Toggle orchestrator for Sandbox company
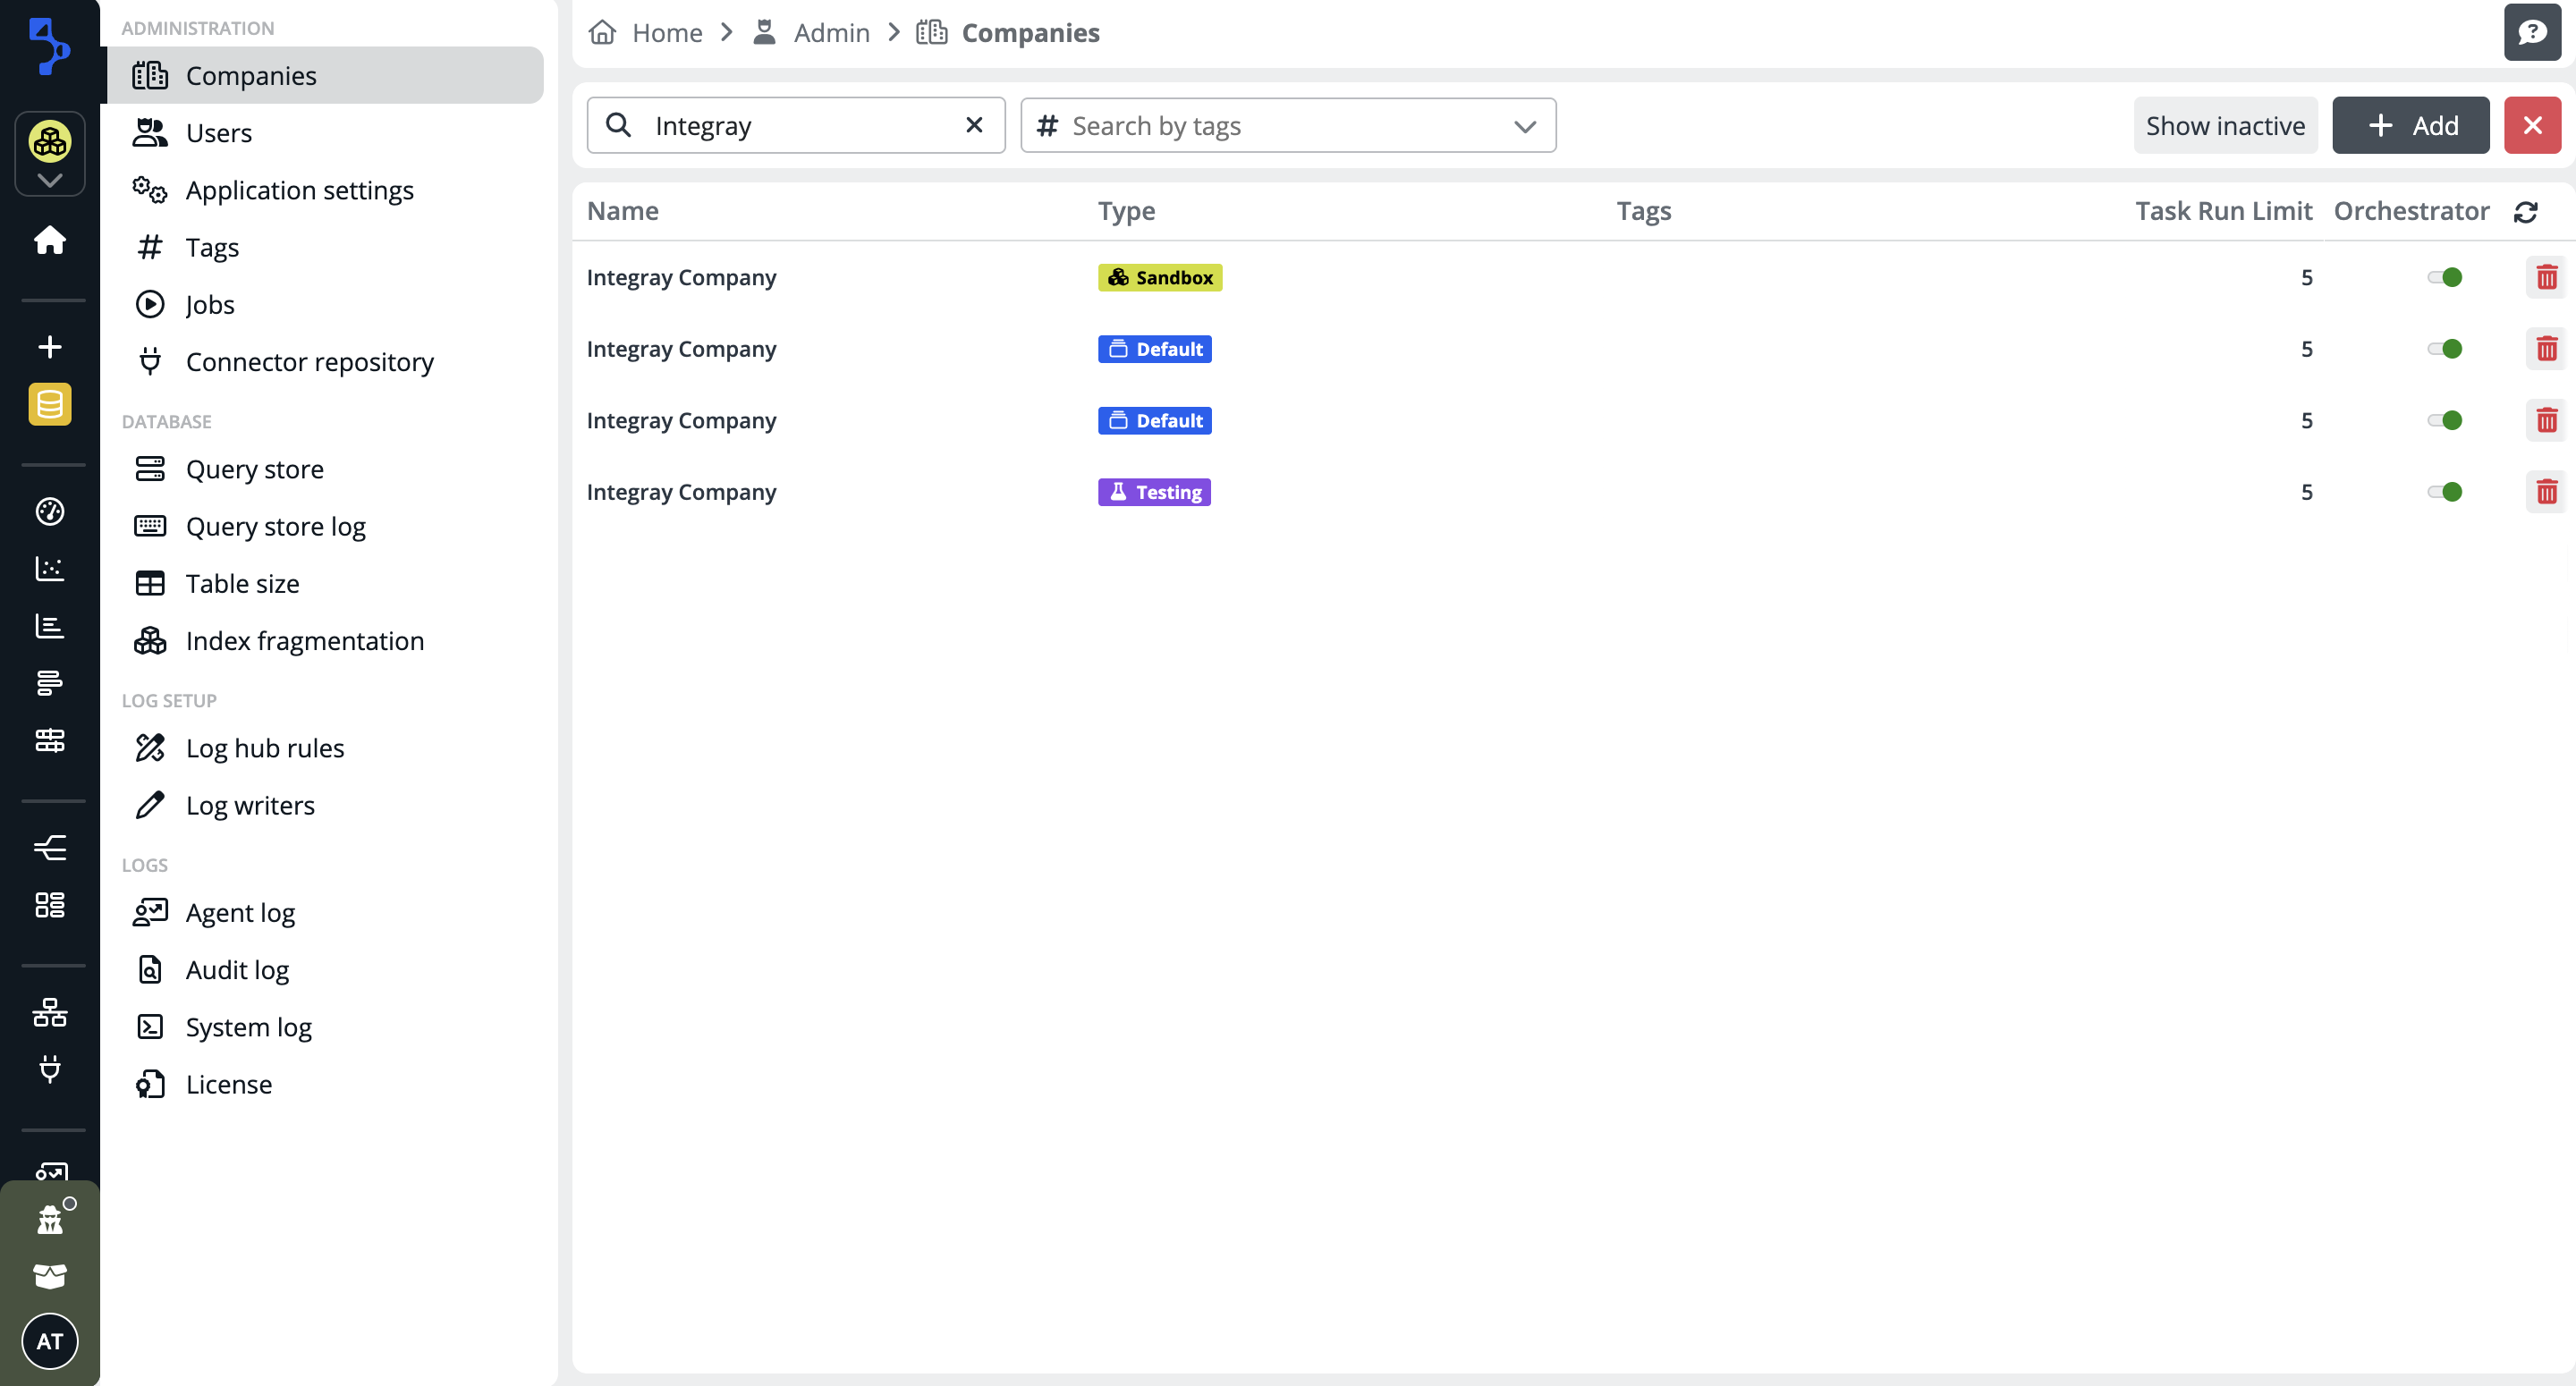The image size is (2576, 1386). click(x=2444, y=277)
